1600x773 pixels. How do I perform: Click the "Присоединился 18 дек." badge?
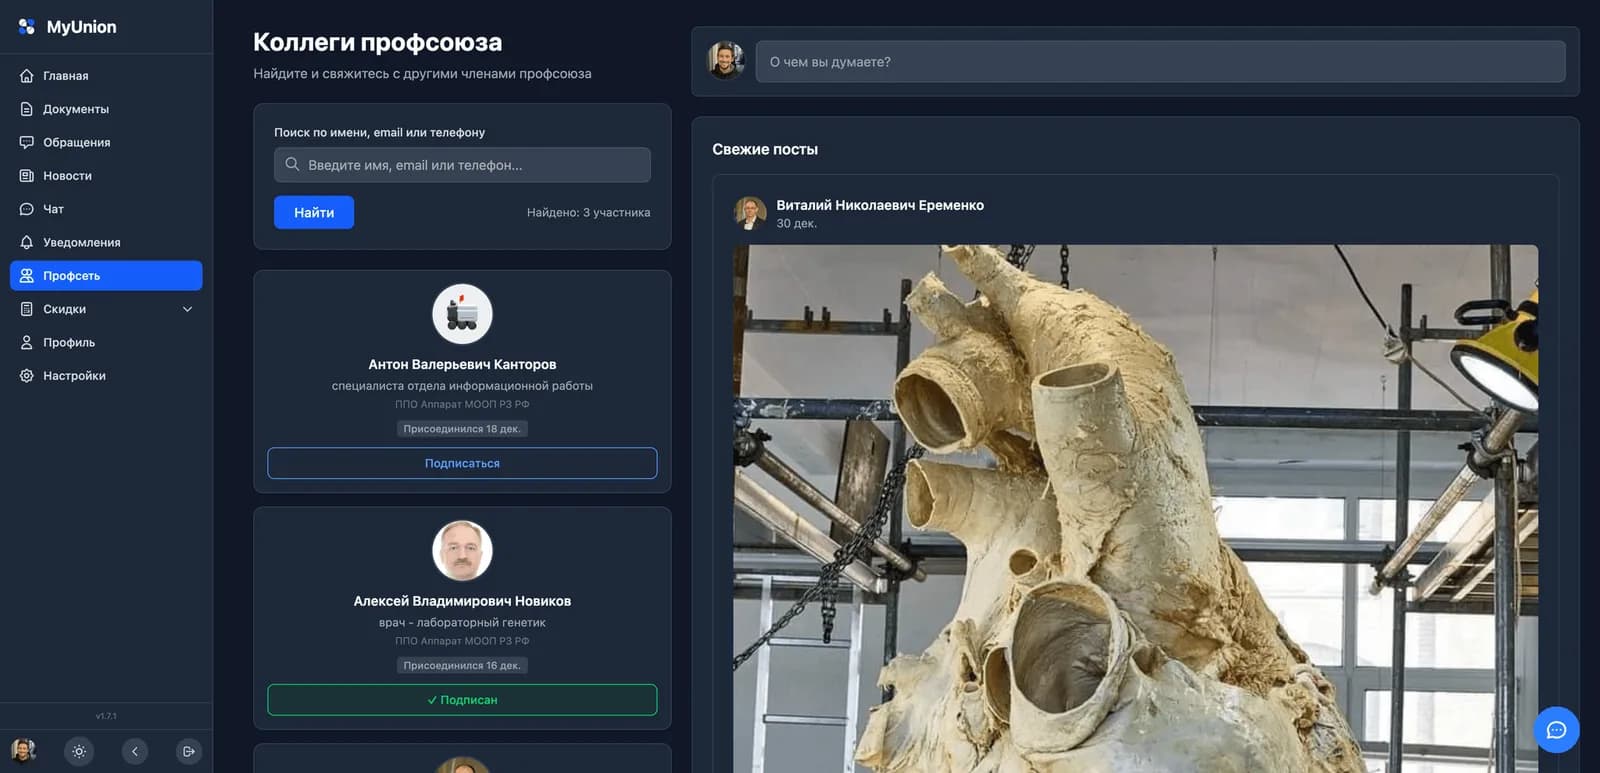(462, 429)
